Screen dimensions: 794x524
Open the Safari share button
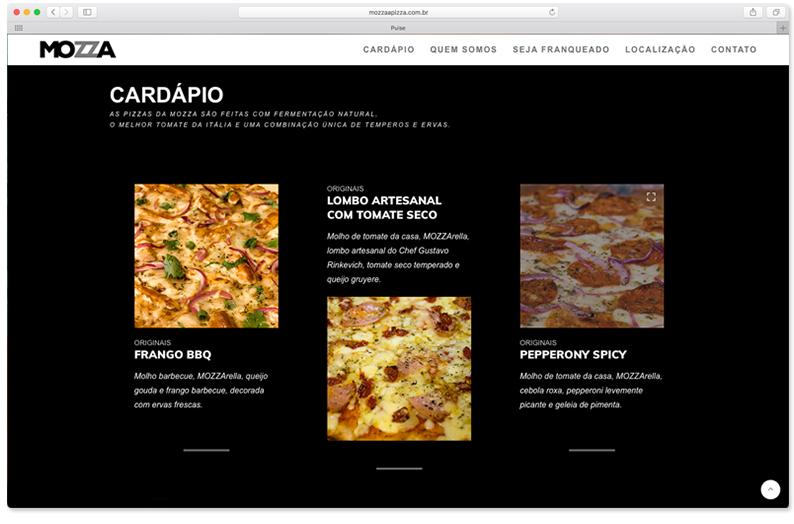(x=753, y=12)
